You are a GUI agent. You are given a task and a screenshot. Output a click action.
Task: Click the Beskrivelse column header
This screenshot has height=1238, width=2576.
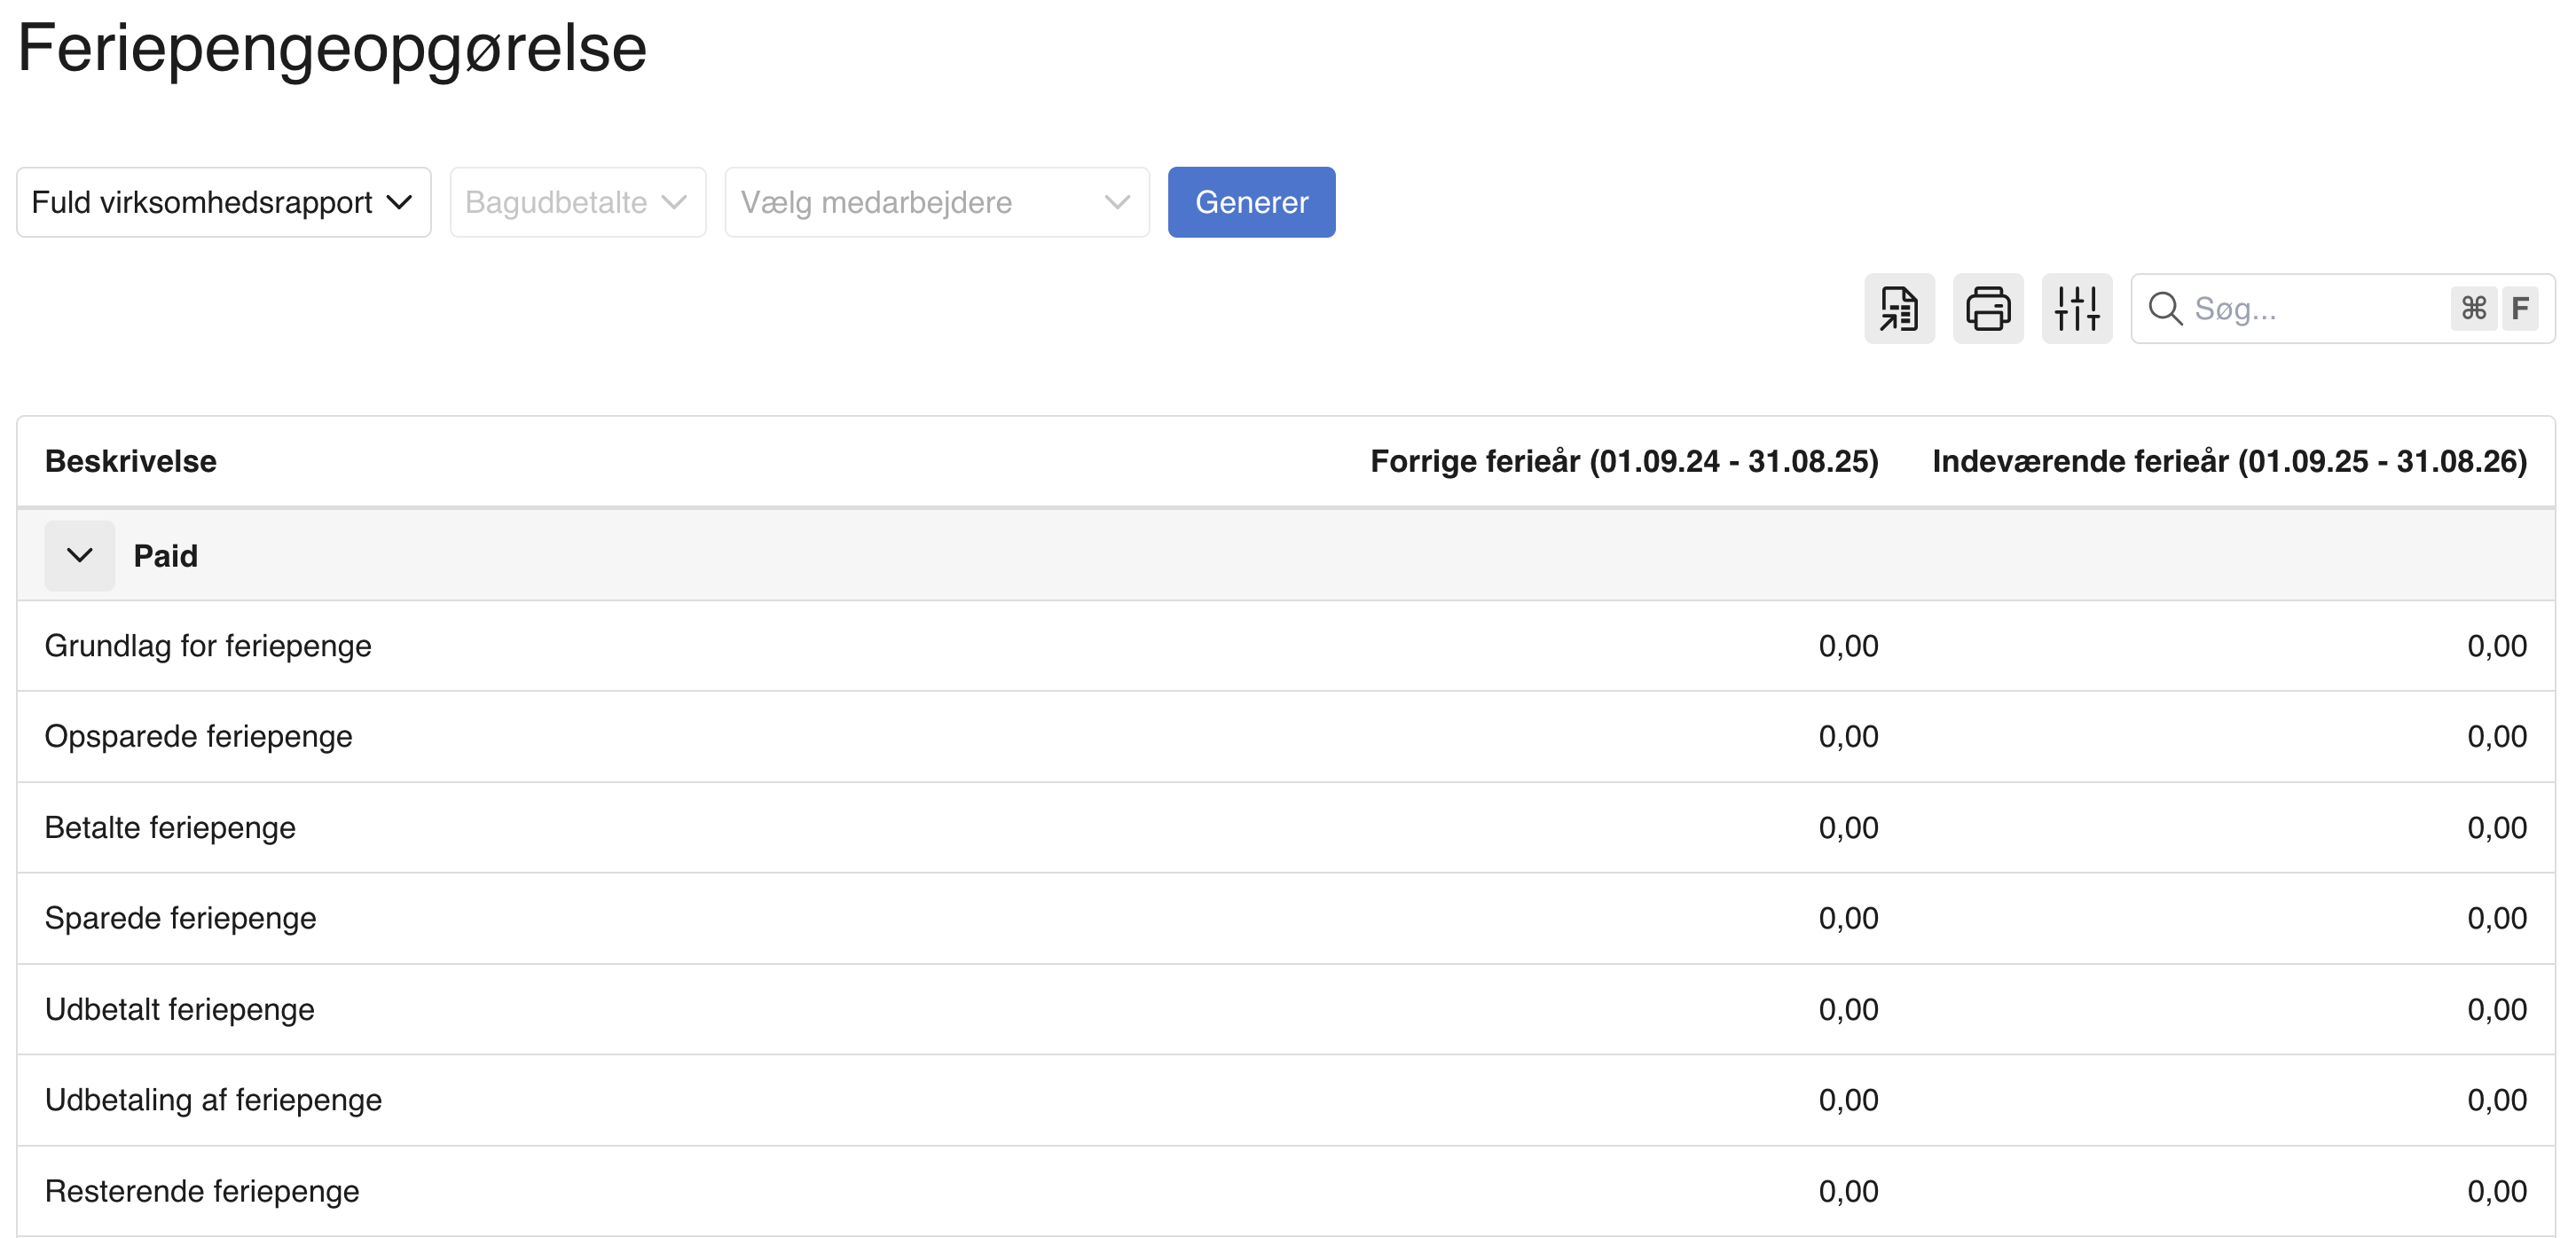pyautogui.click(x=130, y=461)
